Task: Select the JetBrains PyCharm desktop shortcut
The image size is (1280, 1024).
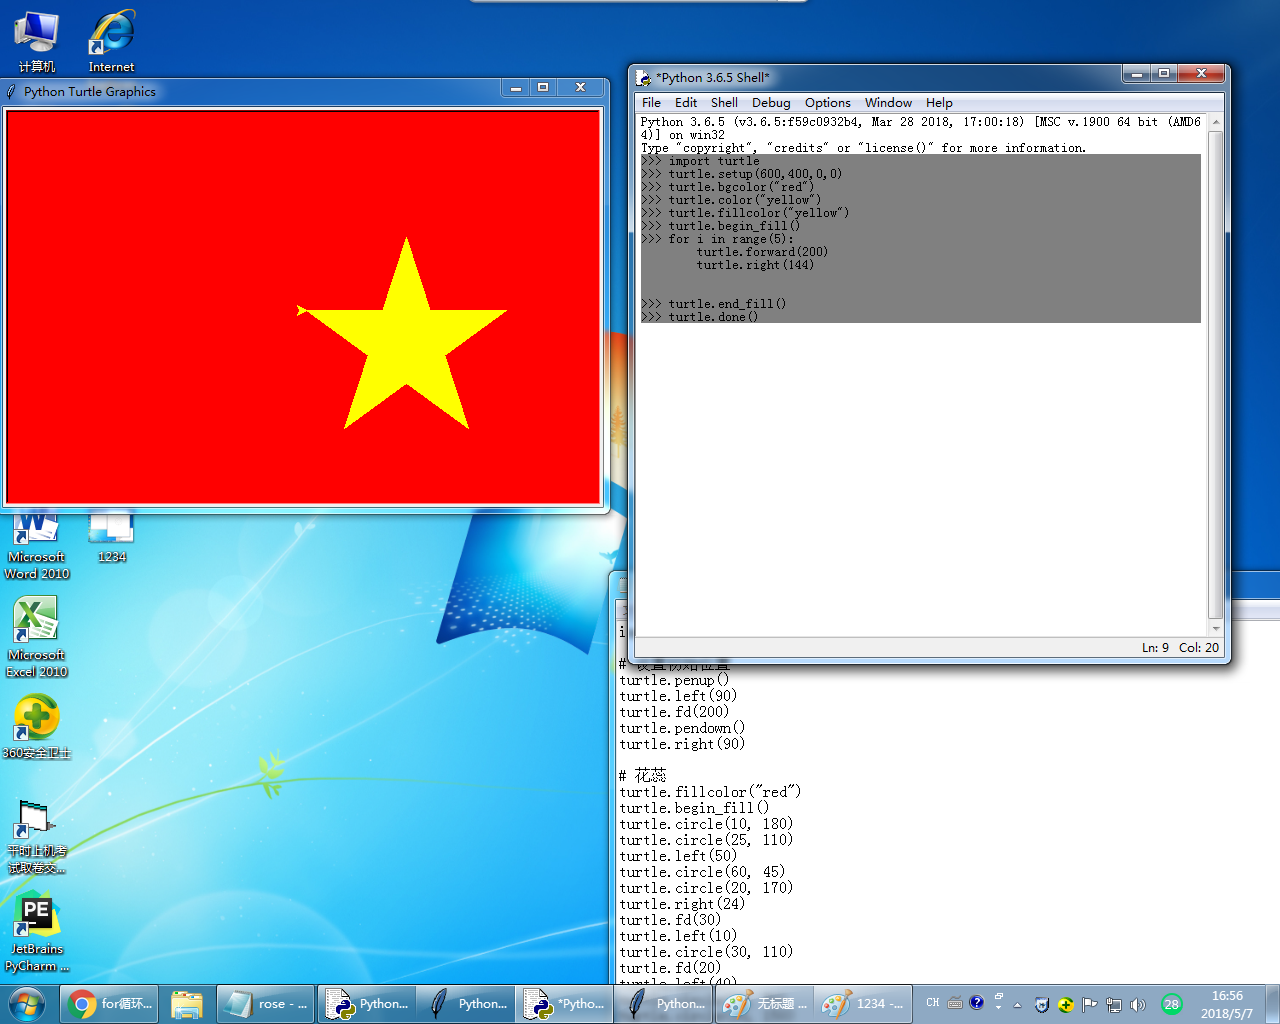Action: (x=37, y=933)
